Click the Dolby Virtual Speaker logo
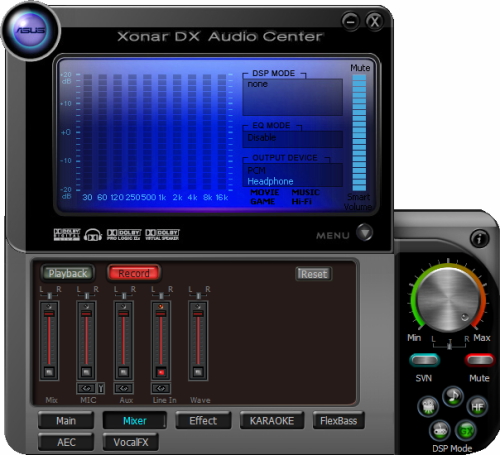The height and width of the screenshot is (455, 500). [x=162, y=235]
